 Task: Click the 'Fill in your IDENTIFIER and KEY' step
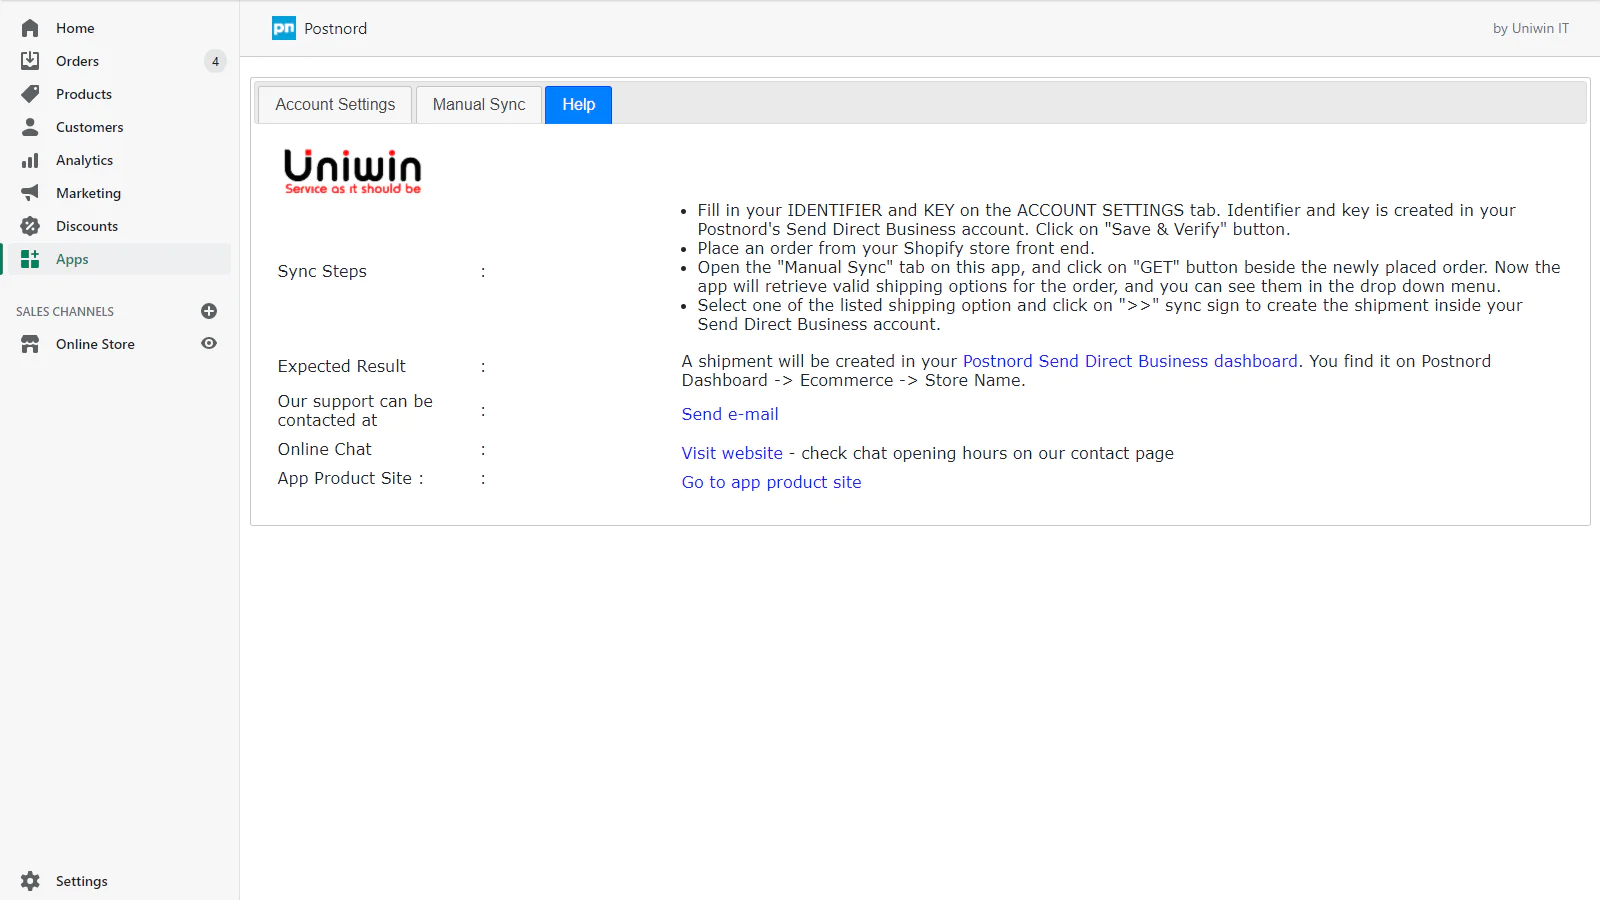tap(1107, 220)
